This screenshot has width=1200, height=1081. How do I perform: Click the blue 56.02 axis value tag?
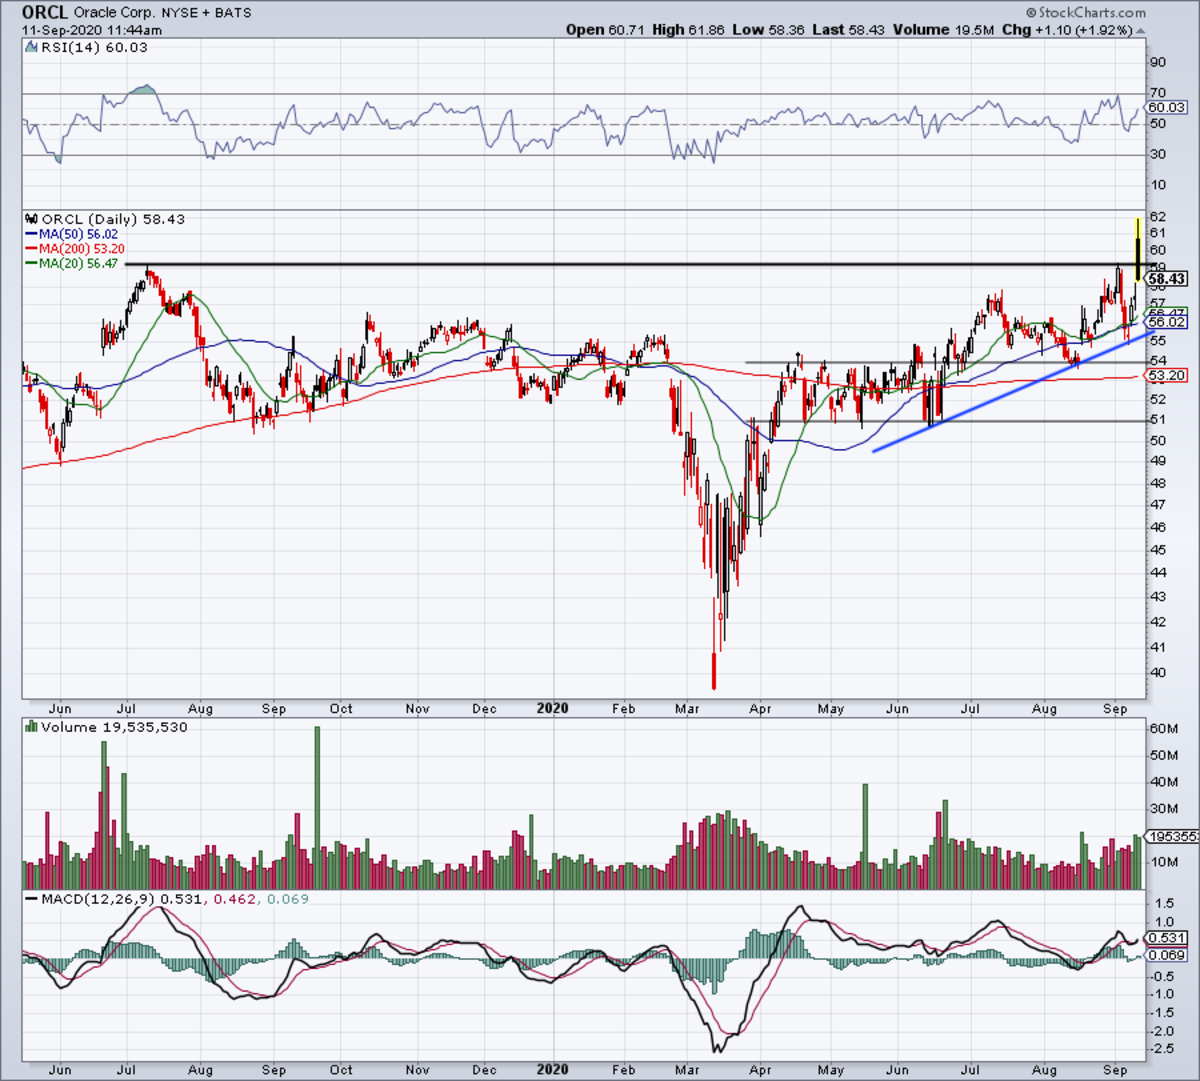pos(1167,322)
